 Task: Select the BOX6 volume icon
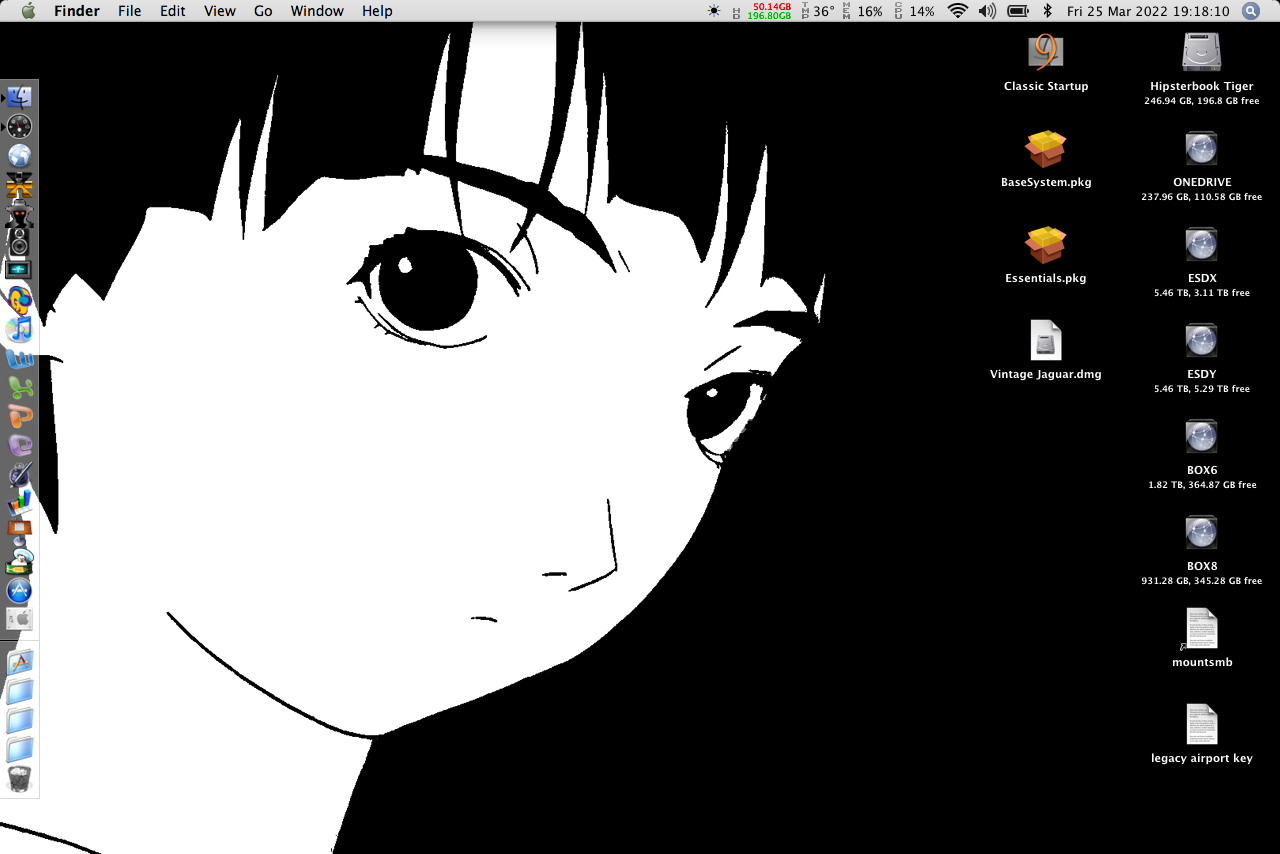pyautogui.click(x=1201, y=437)
